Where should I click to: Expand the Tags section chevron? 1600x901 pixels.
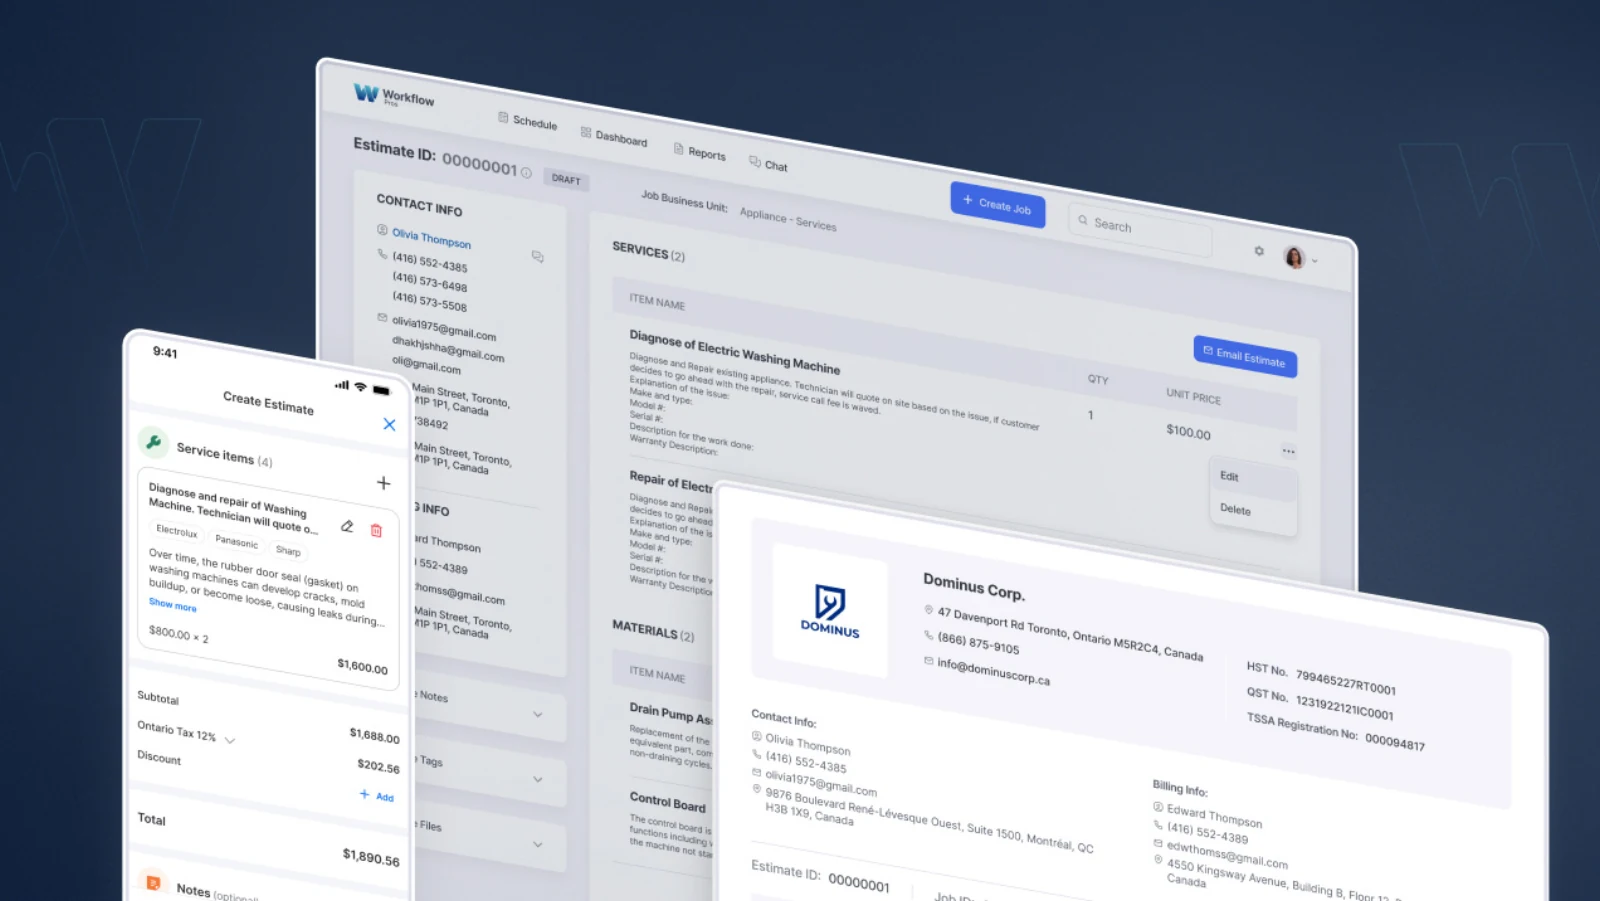click(538, 779)
